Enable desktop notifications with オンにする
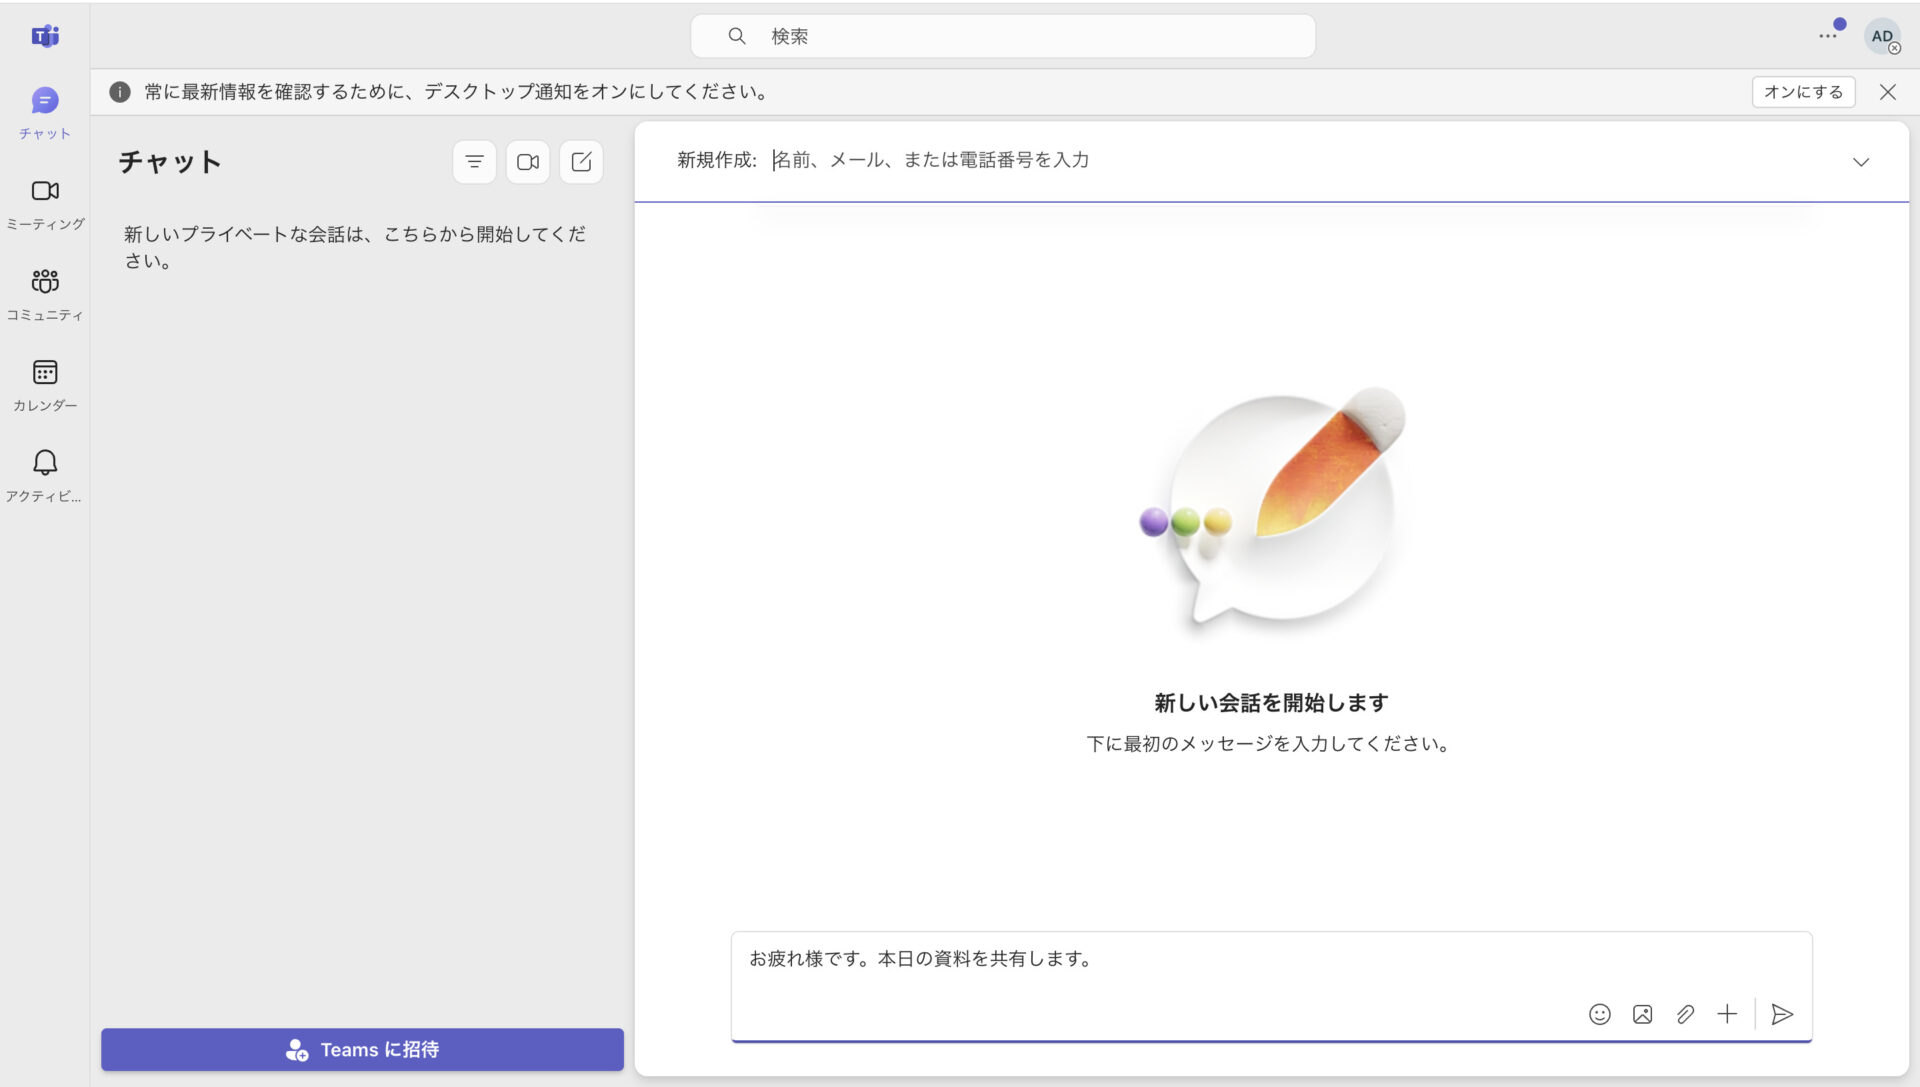Image resolution: width=1920 pixels, height=1087 pixels. tap(1803, 91)
